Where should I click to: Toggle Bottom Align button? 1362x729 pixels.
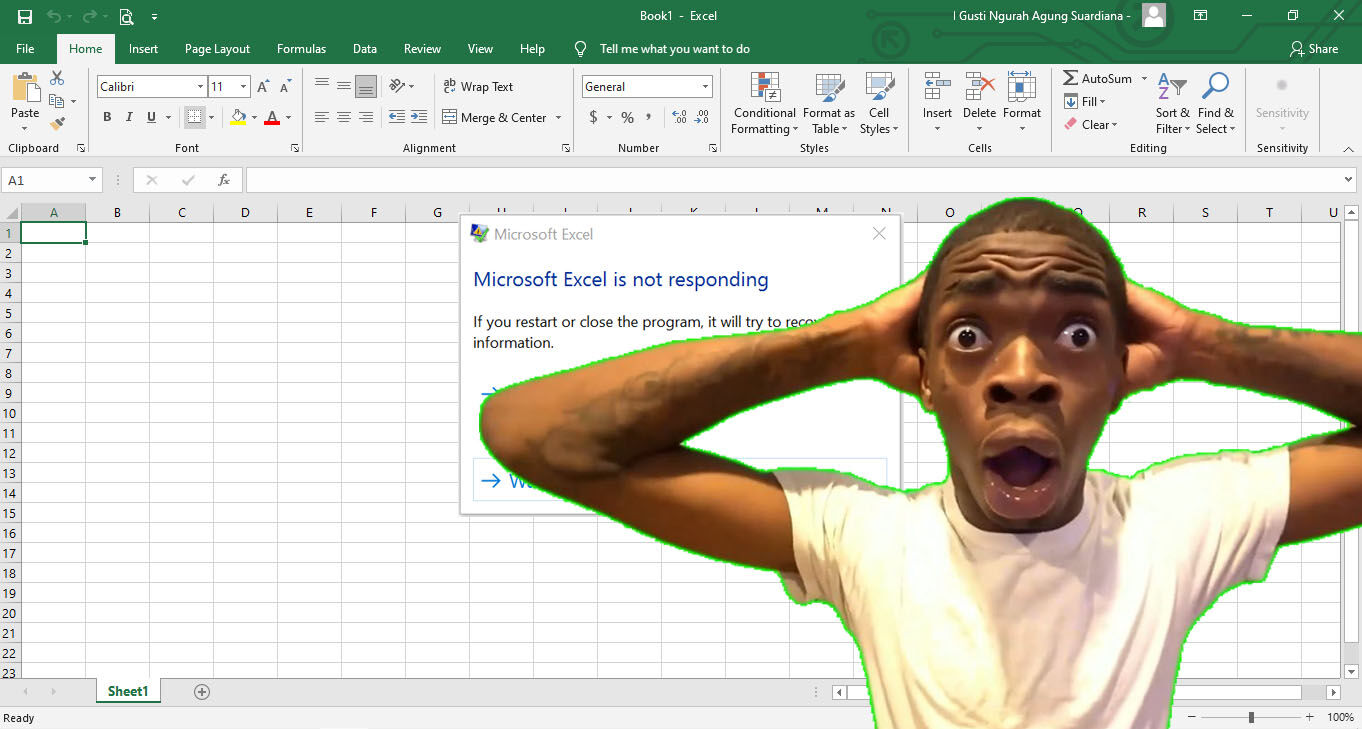pyautogui.click(x=366, y=86)
